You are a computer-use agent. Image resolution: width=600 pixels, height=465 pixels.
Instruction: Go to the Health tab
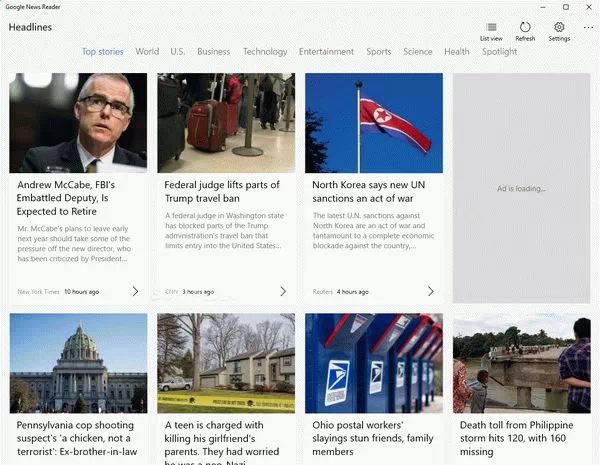click(457, 52)
